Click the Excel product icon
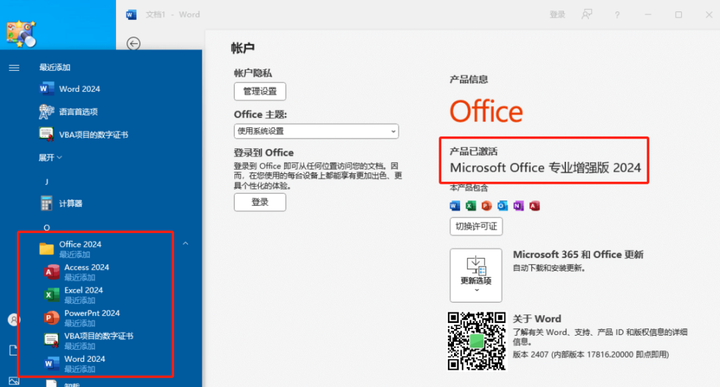Image resolution: width=720 pixels, height=387 pixels. [471, 206]
